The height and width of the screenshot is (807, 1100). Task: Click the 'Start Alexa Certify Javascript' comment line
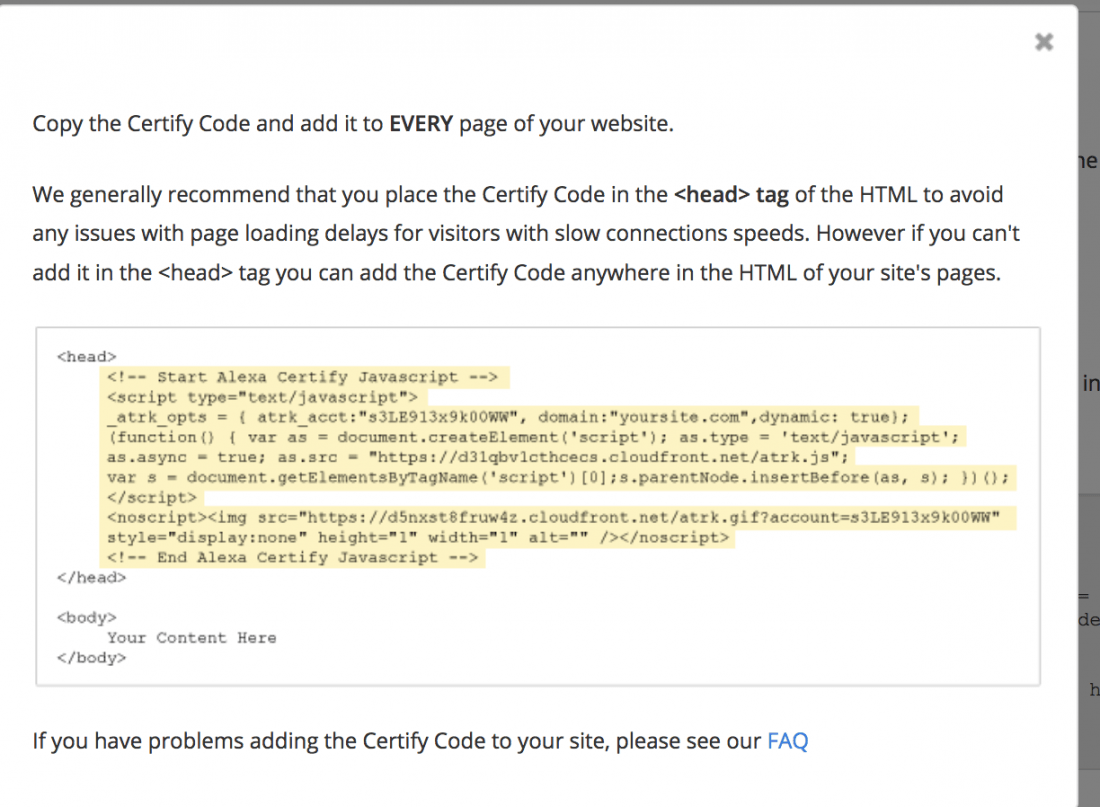click(x=302, y=377)
